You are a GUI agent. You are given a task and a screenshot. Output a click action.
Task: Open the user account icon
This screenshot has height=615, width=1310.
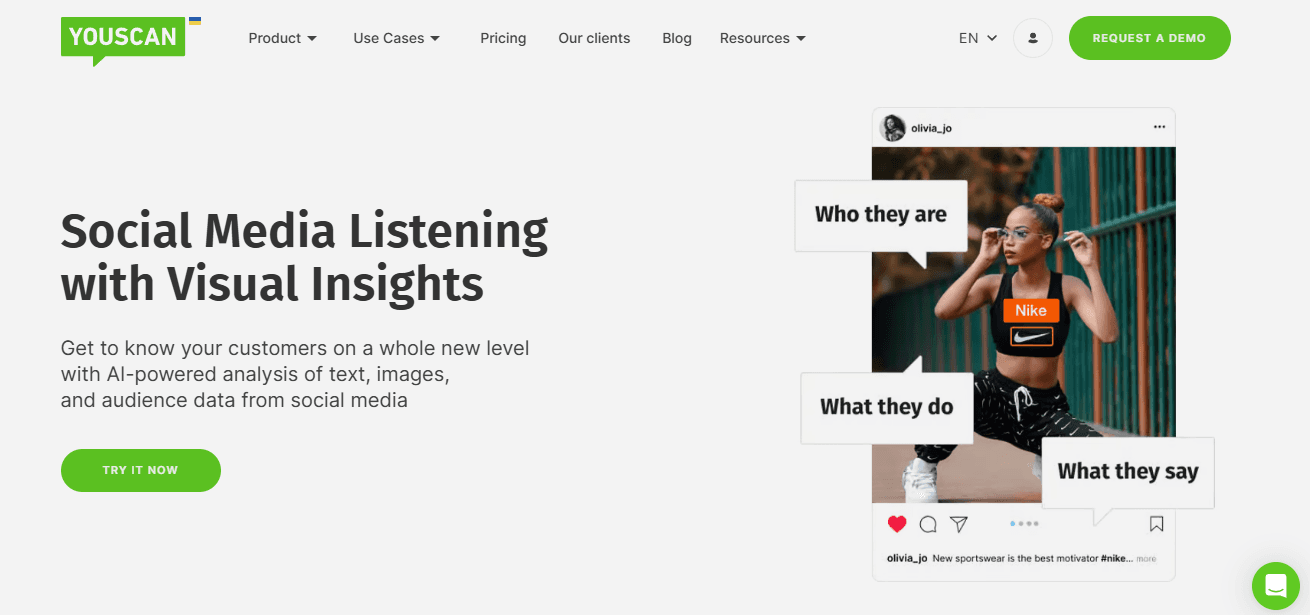pyautogui.click(x=1033, y=38)
